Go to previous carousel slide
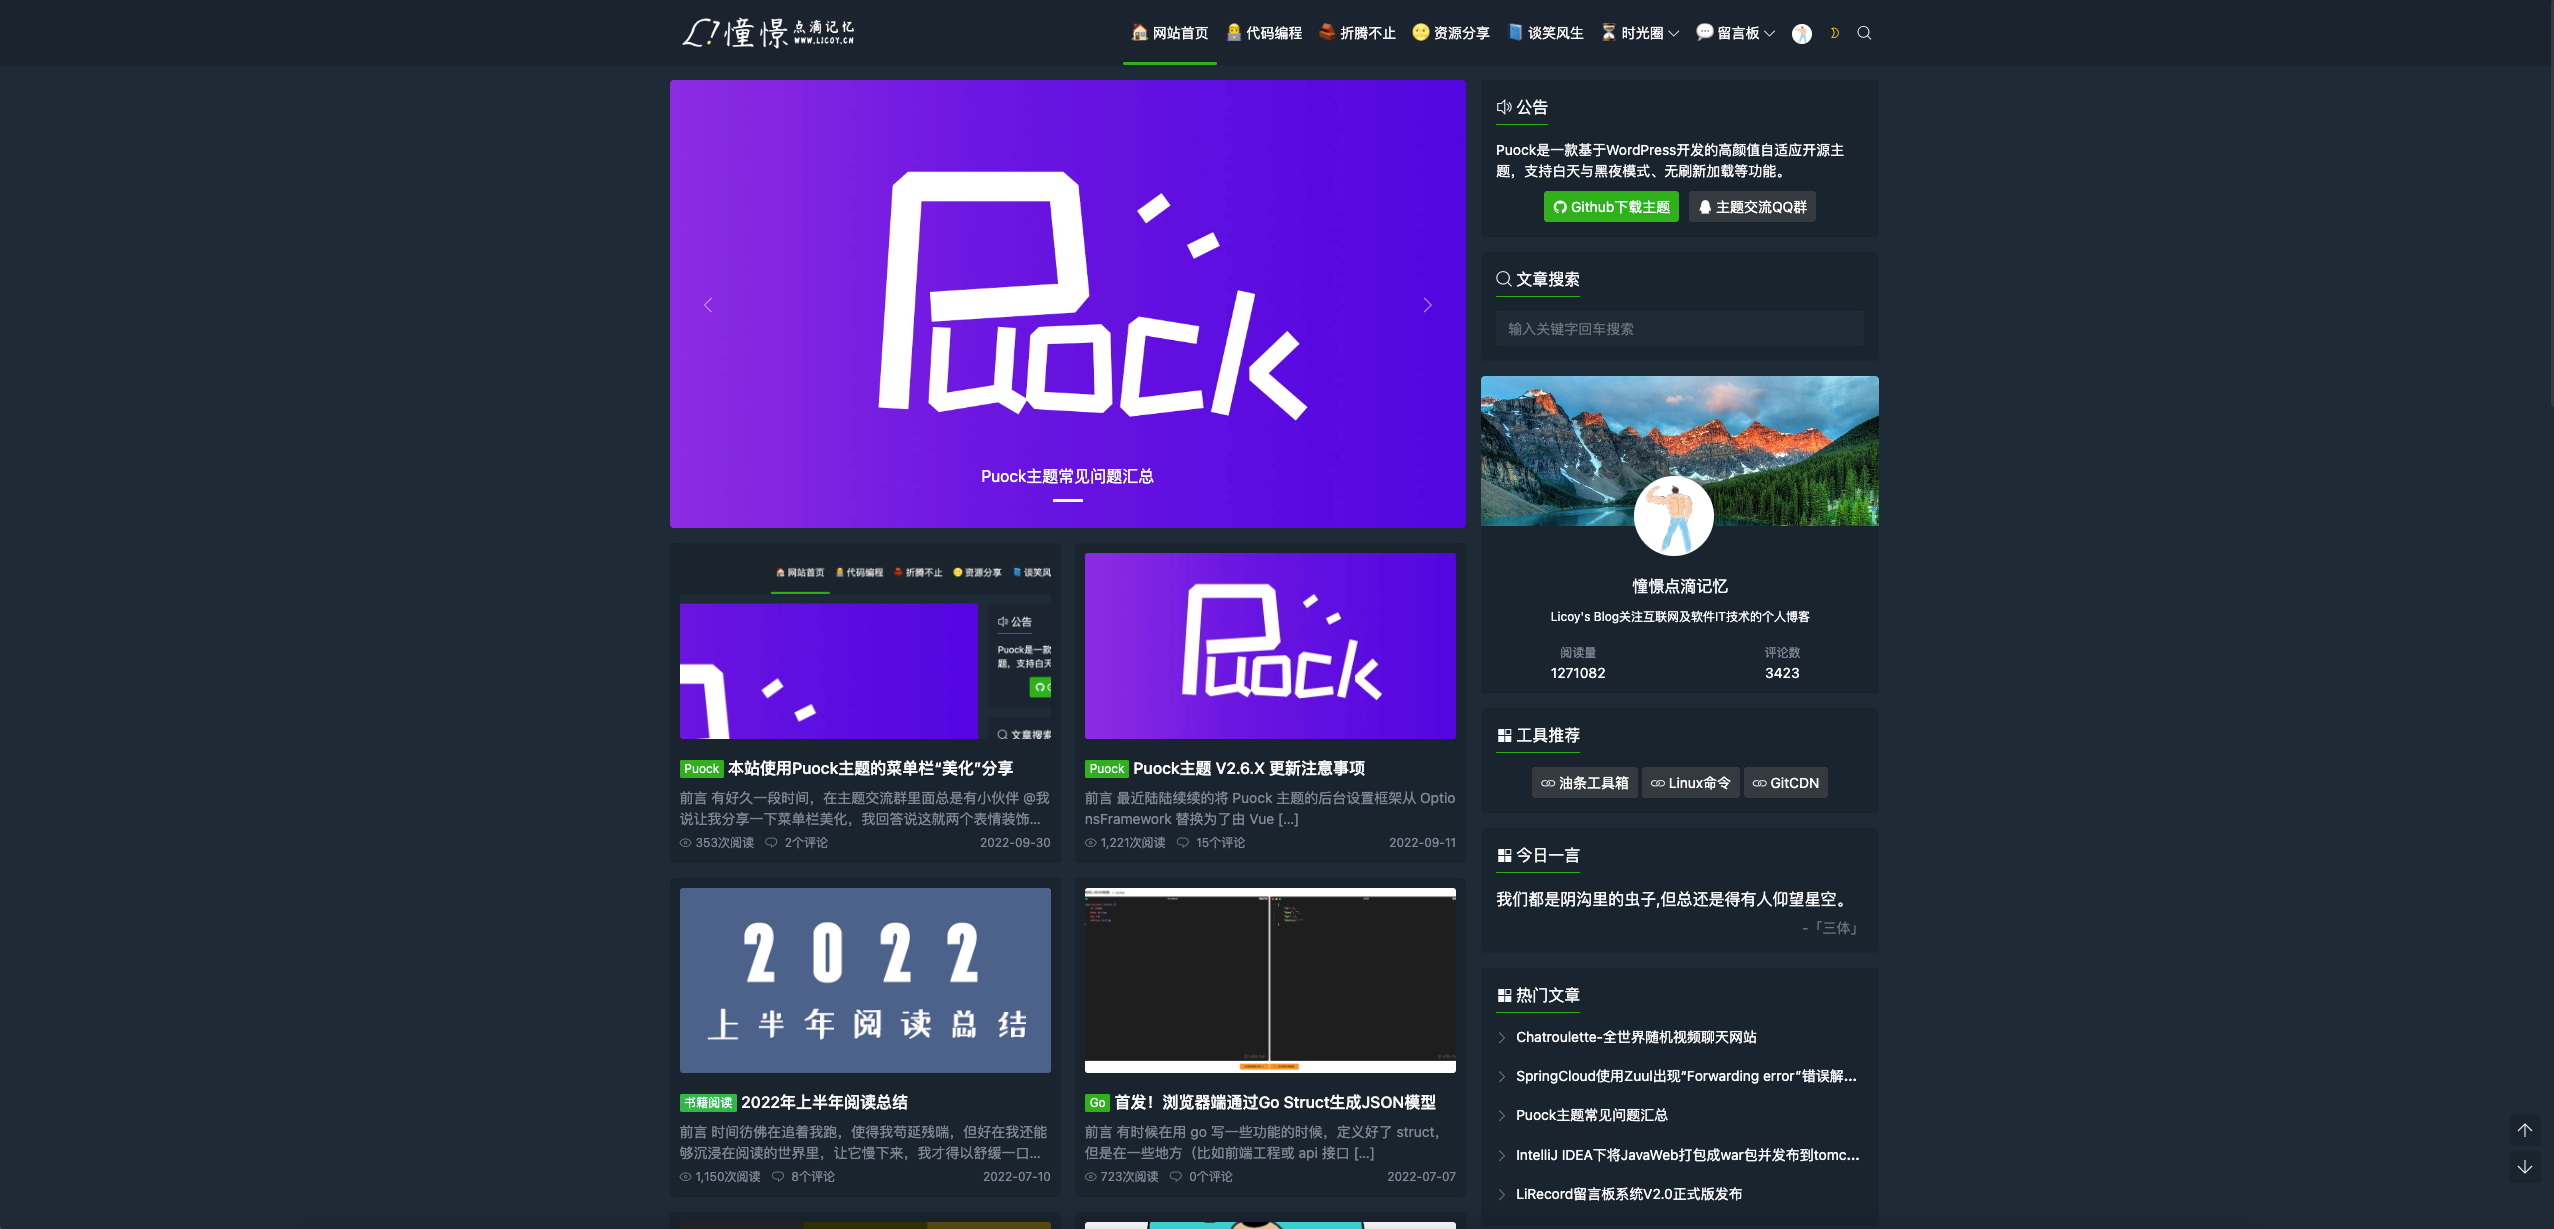The width and height of the screenshot is (2554, 1229). pos(708,305)
